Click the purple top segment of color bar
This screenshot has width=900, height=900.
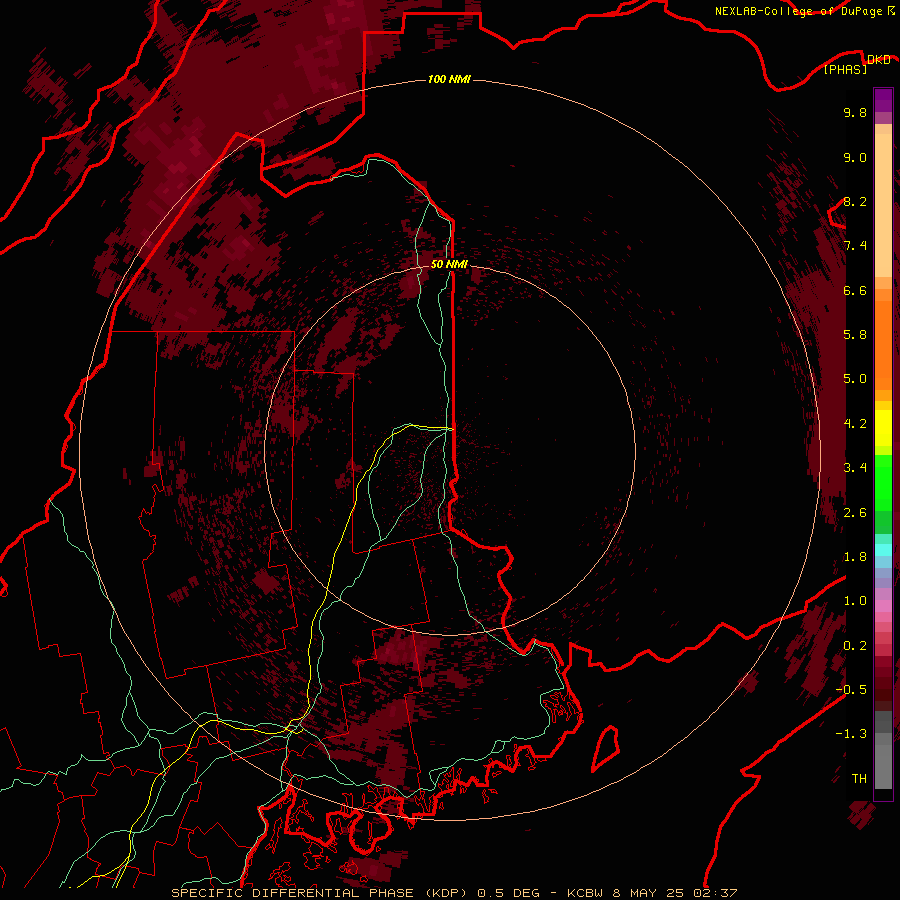tap(883, 100)
